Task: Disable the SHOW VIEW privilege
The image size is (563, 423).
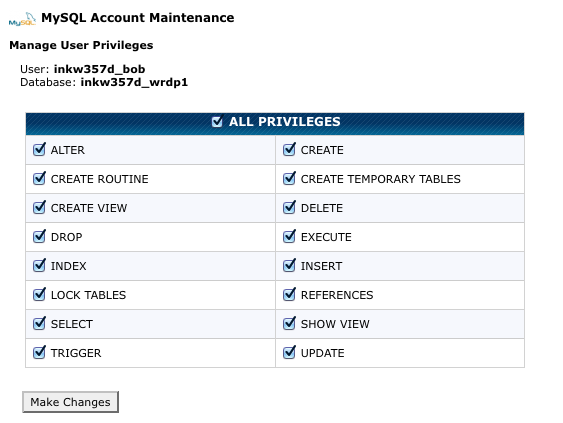Action: pyautogui.click(x=289, y=324)
